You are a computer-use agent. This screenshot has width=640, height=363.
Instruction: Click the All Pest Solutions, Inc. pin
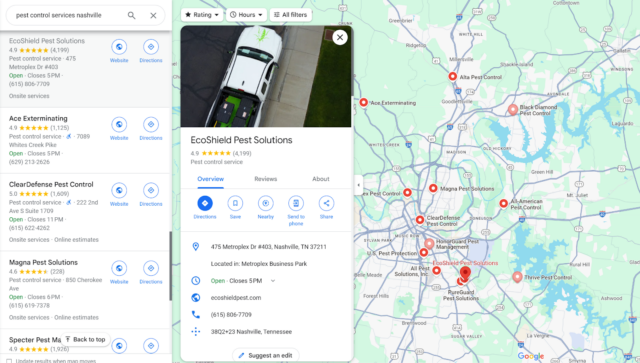(436, 270)
